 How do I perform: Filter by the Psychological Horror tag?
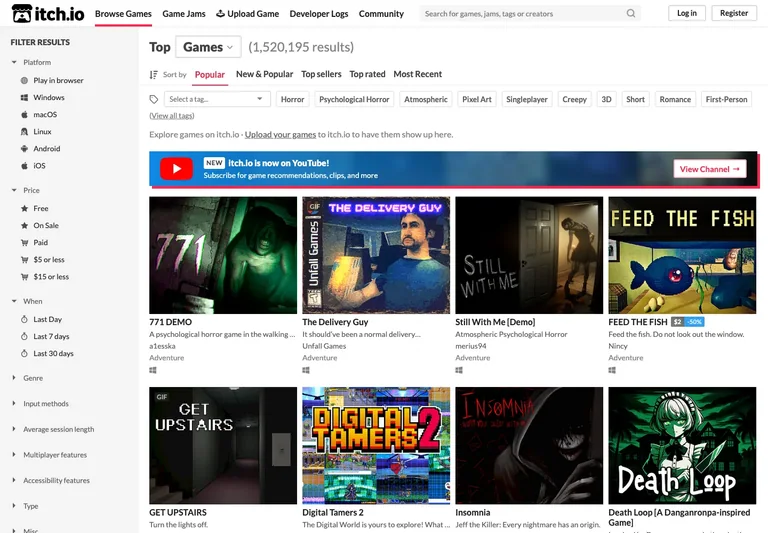tap(354, 99)
